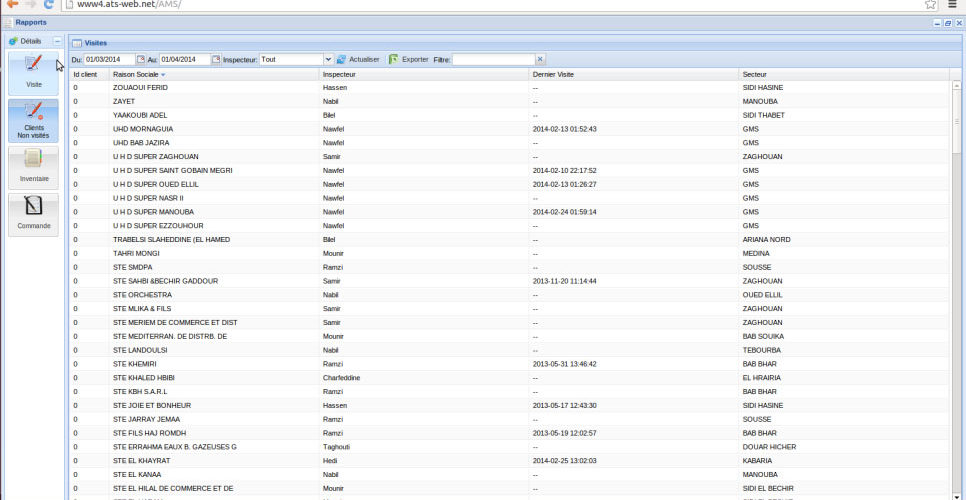Click the Actualiser button
The image size is (966, 500).
pyautogui.click(x=358, y=59)
